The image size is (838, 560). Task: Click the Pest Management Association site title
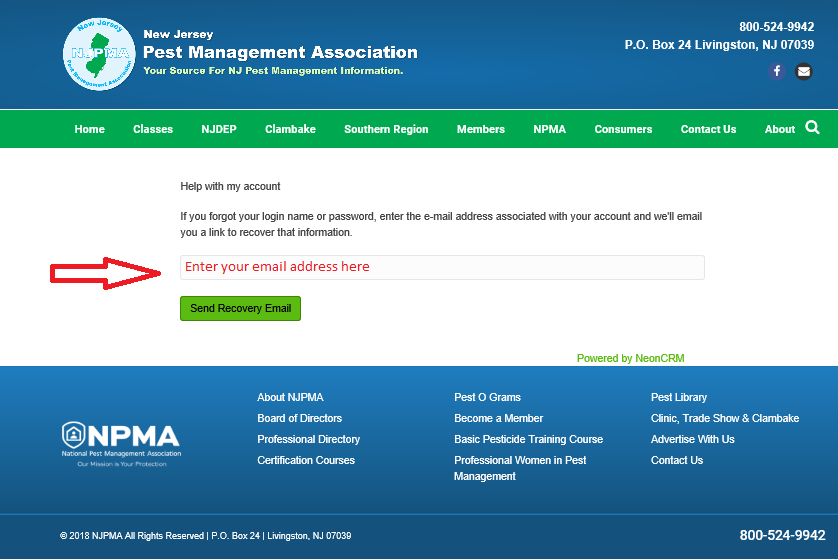(280, 52)
